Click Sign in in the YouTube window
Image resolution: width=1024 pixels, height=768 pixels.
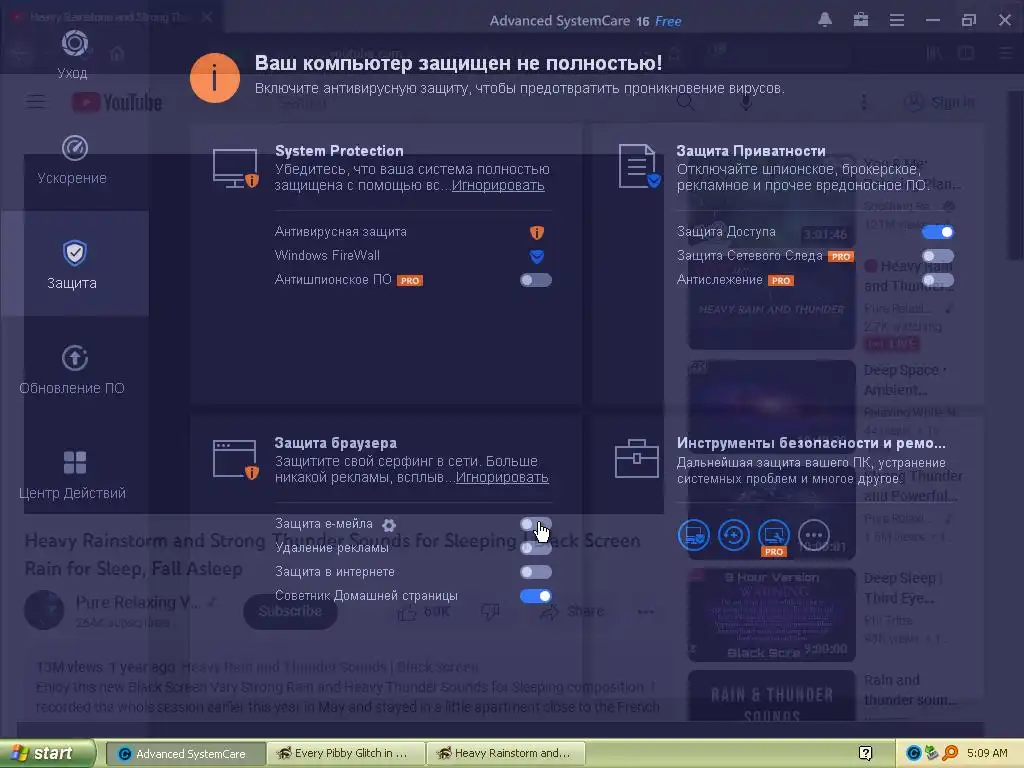click(x=940, y=103)
